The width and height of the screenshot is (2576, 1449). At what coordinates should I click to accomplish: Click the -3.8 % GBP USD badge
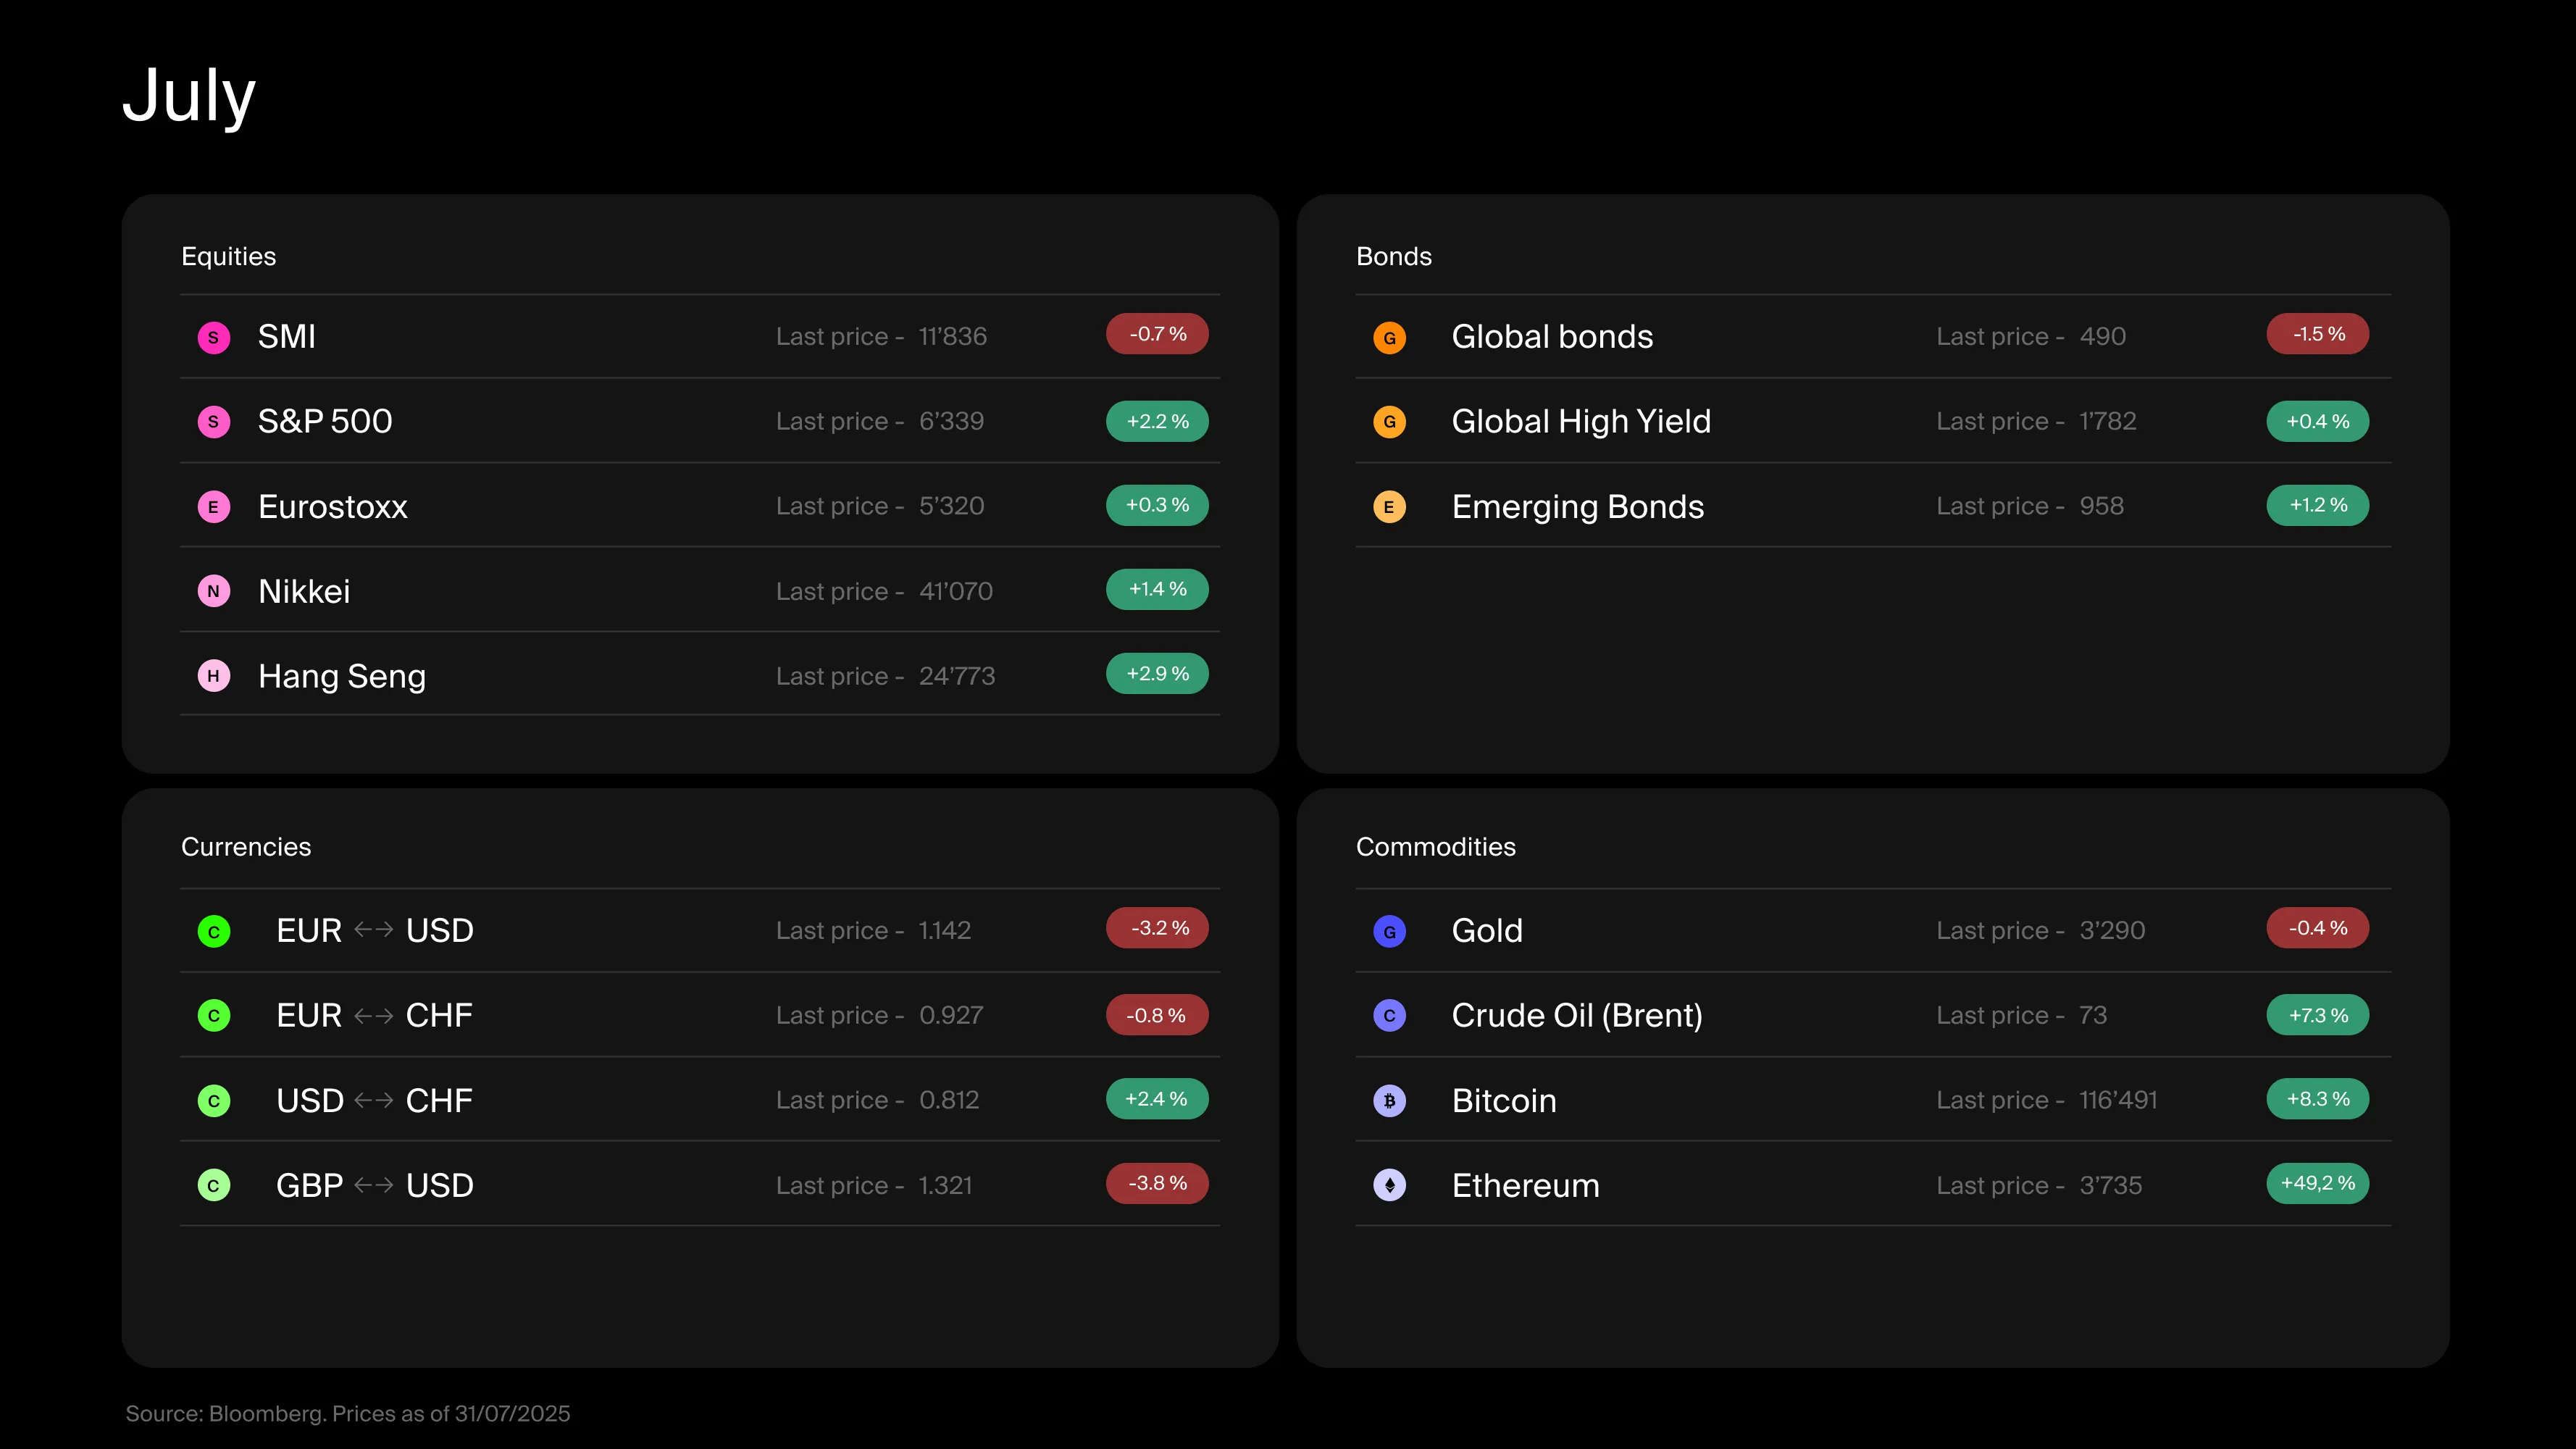(1157, 1183)
